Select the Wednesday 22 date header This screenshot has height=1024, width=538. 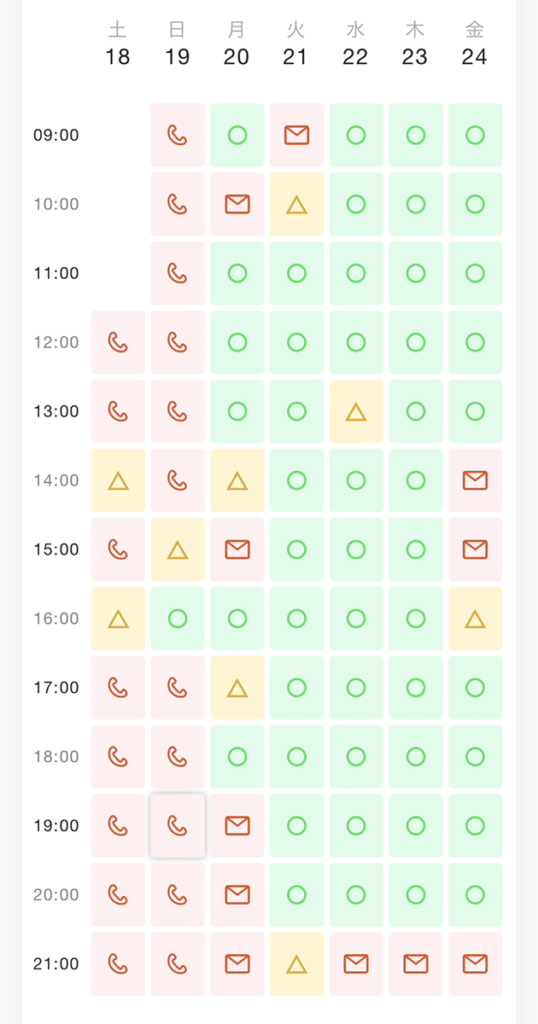click(x=356, y=44)
